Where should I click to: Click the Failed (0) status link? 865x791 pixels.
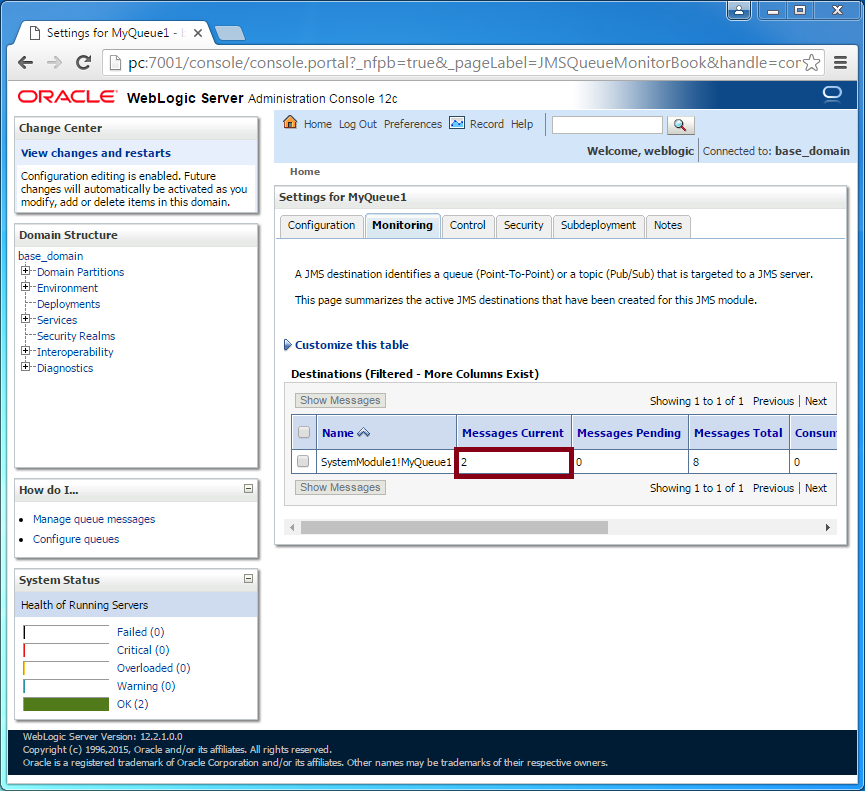141,632
